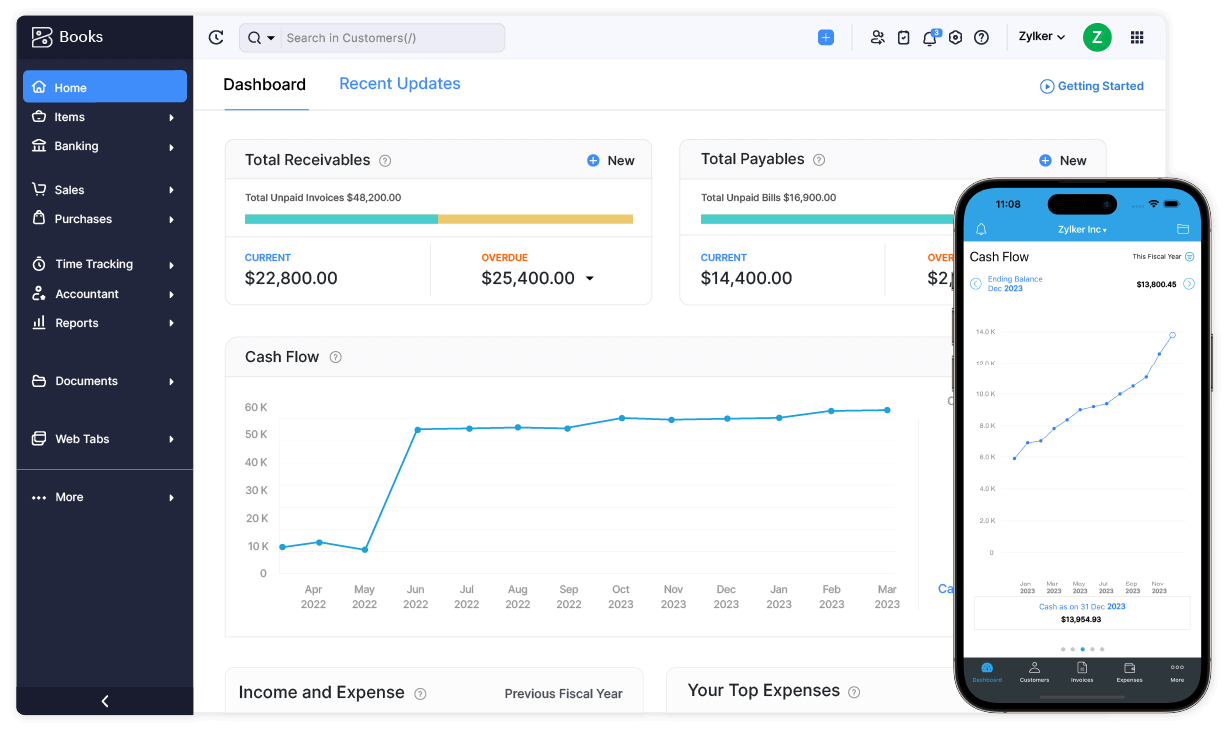Open the Zylker organization dropdown
This screenshot has width=1229, height=731.
1040,36
